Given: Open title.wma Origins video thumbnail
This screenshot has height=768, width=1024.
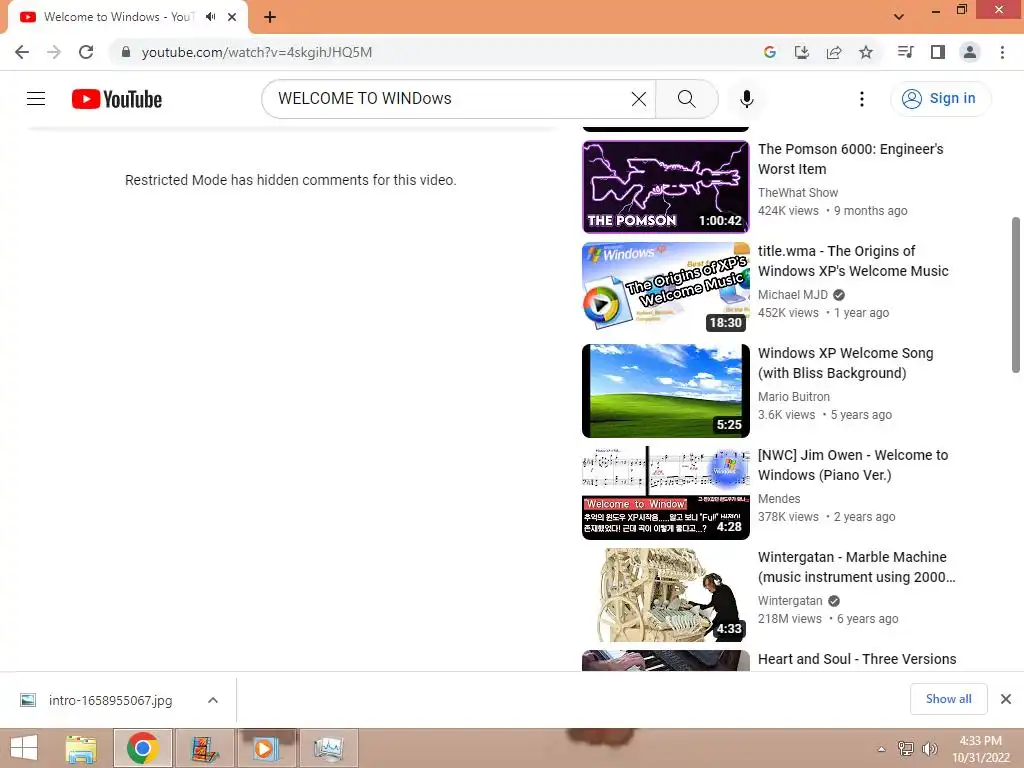Looking at the screenshot, I should click(x=665, y=287).
